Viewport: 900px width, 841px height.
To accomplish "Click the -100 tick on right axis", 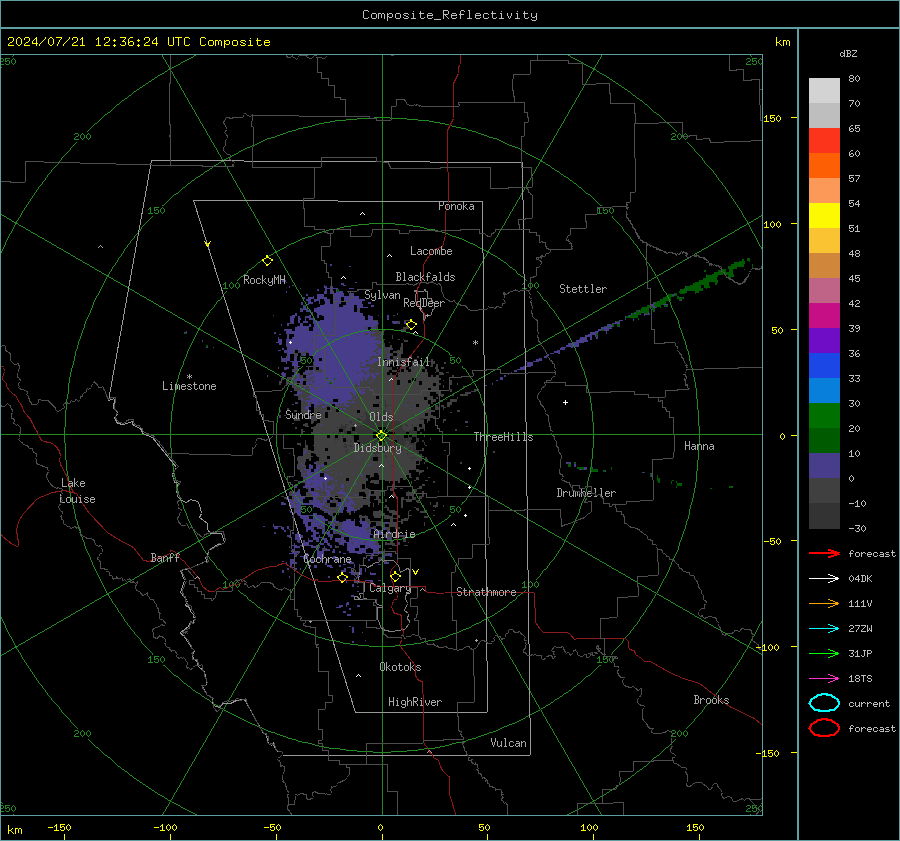I will (x=767, y=647).
